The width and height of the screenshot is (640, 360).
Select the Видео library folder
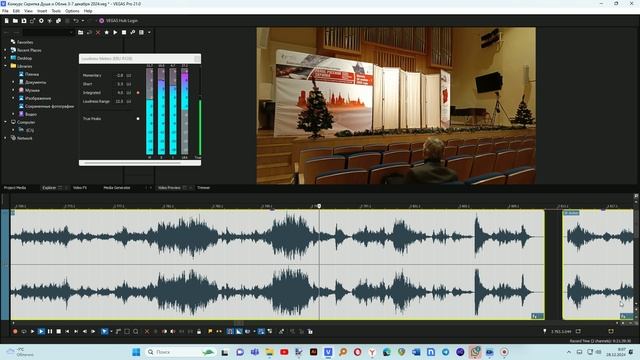point(31,114)
